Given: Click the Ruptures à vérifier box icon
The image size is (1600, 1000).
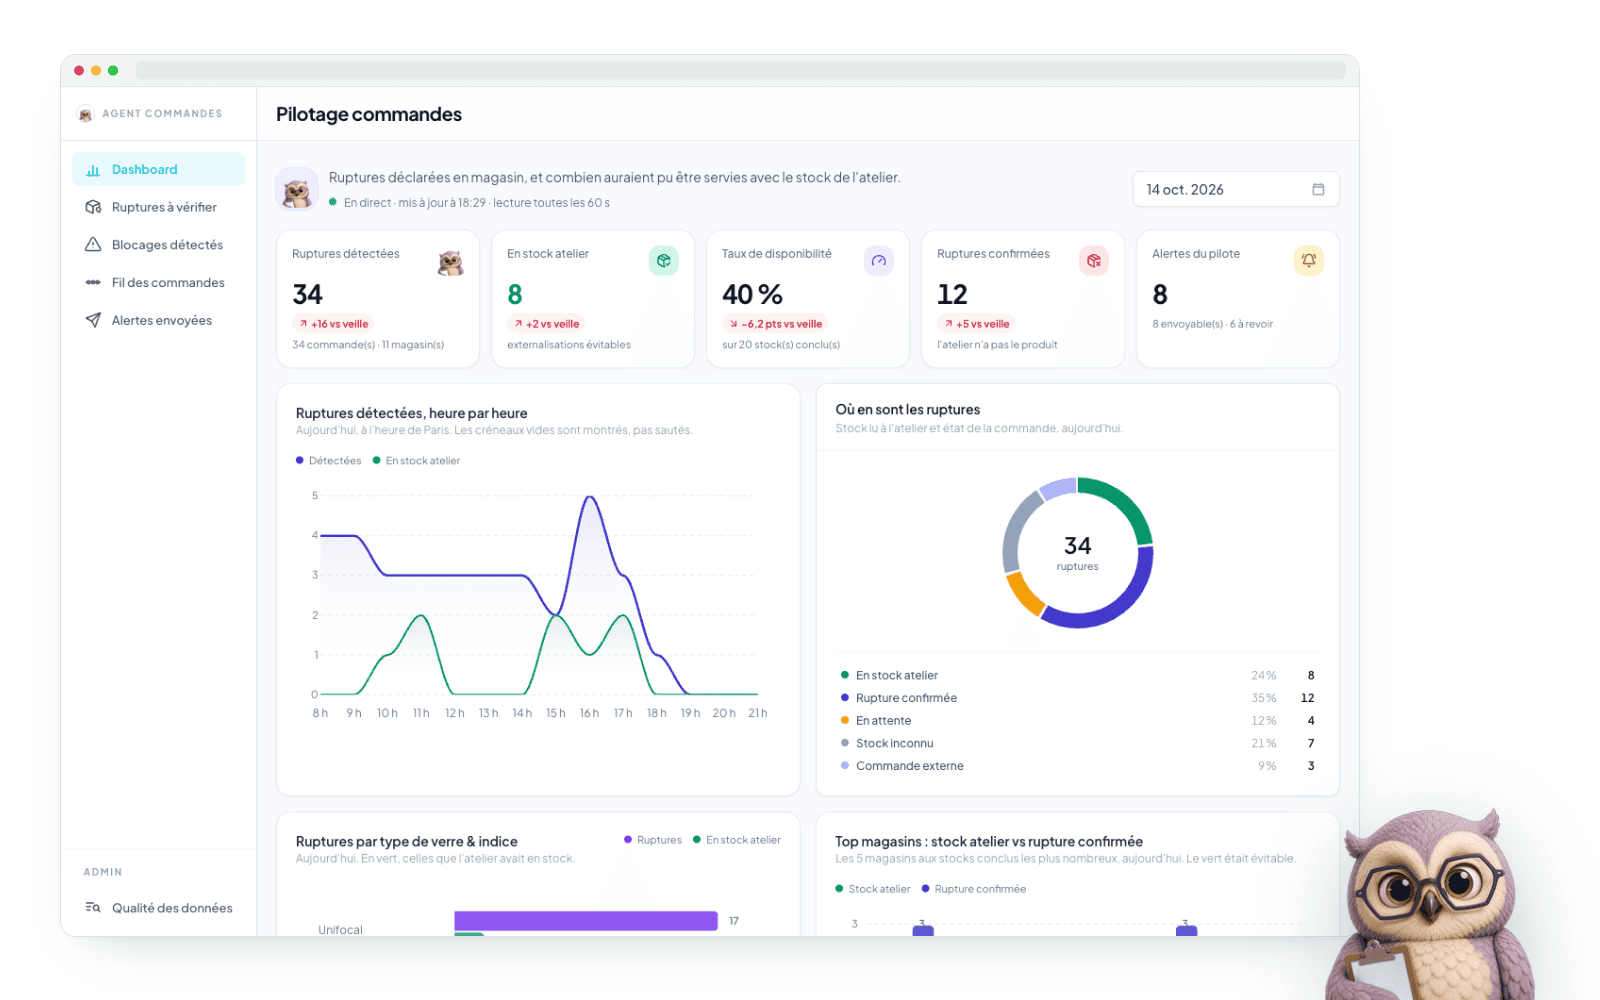Looking at the screenshot, I should coord(93,207).
